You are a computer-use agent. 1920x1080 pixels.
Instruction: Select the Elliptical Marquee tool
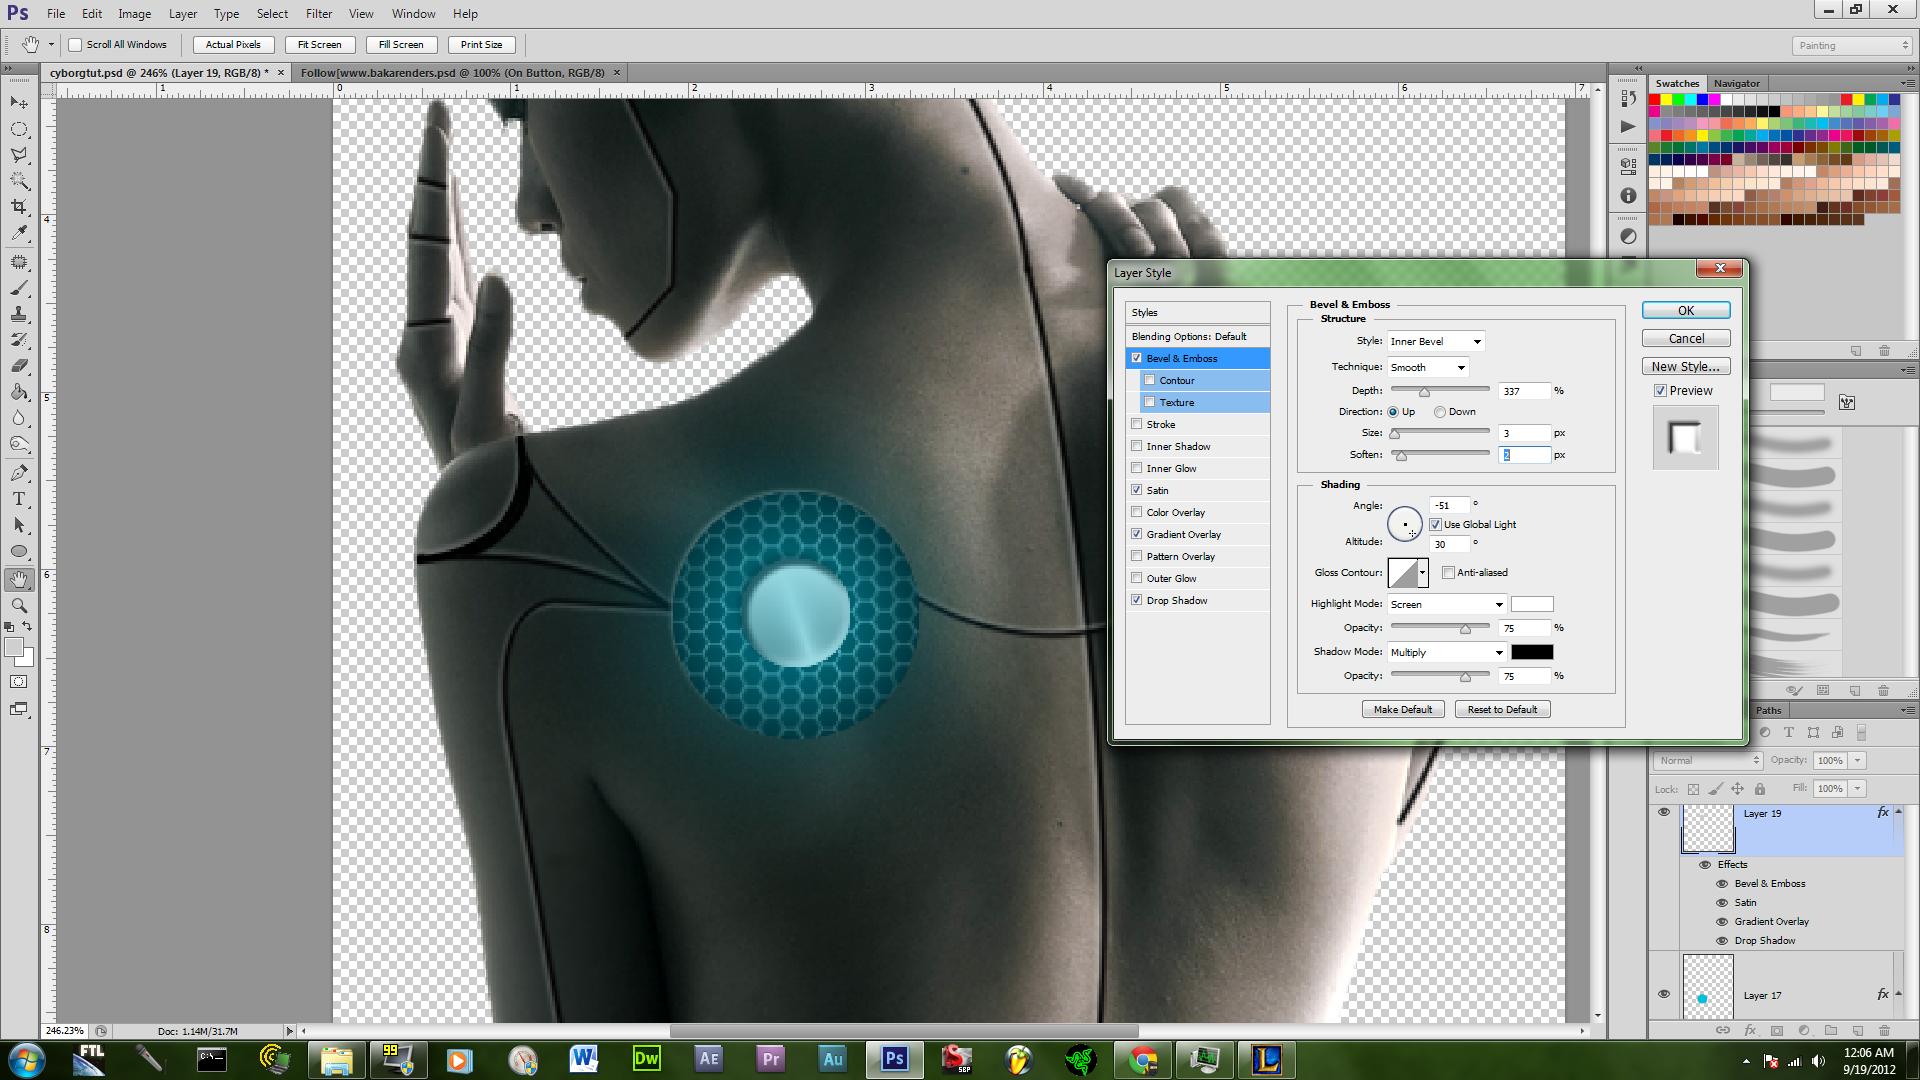point(19,129)
